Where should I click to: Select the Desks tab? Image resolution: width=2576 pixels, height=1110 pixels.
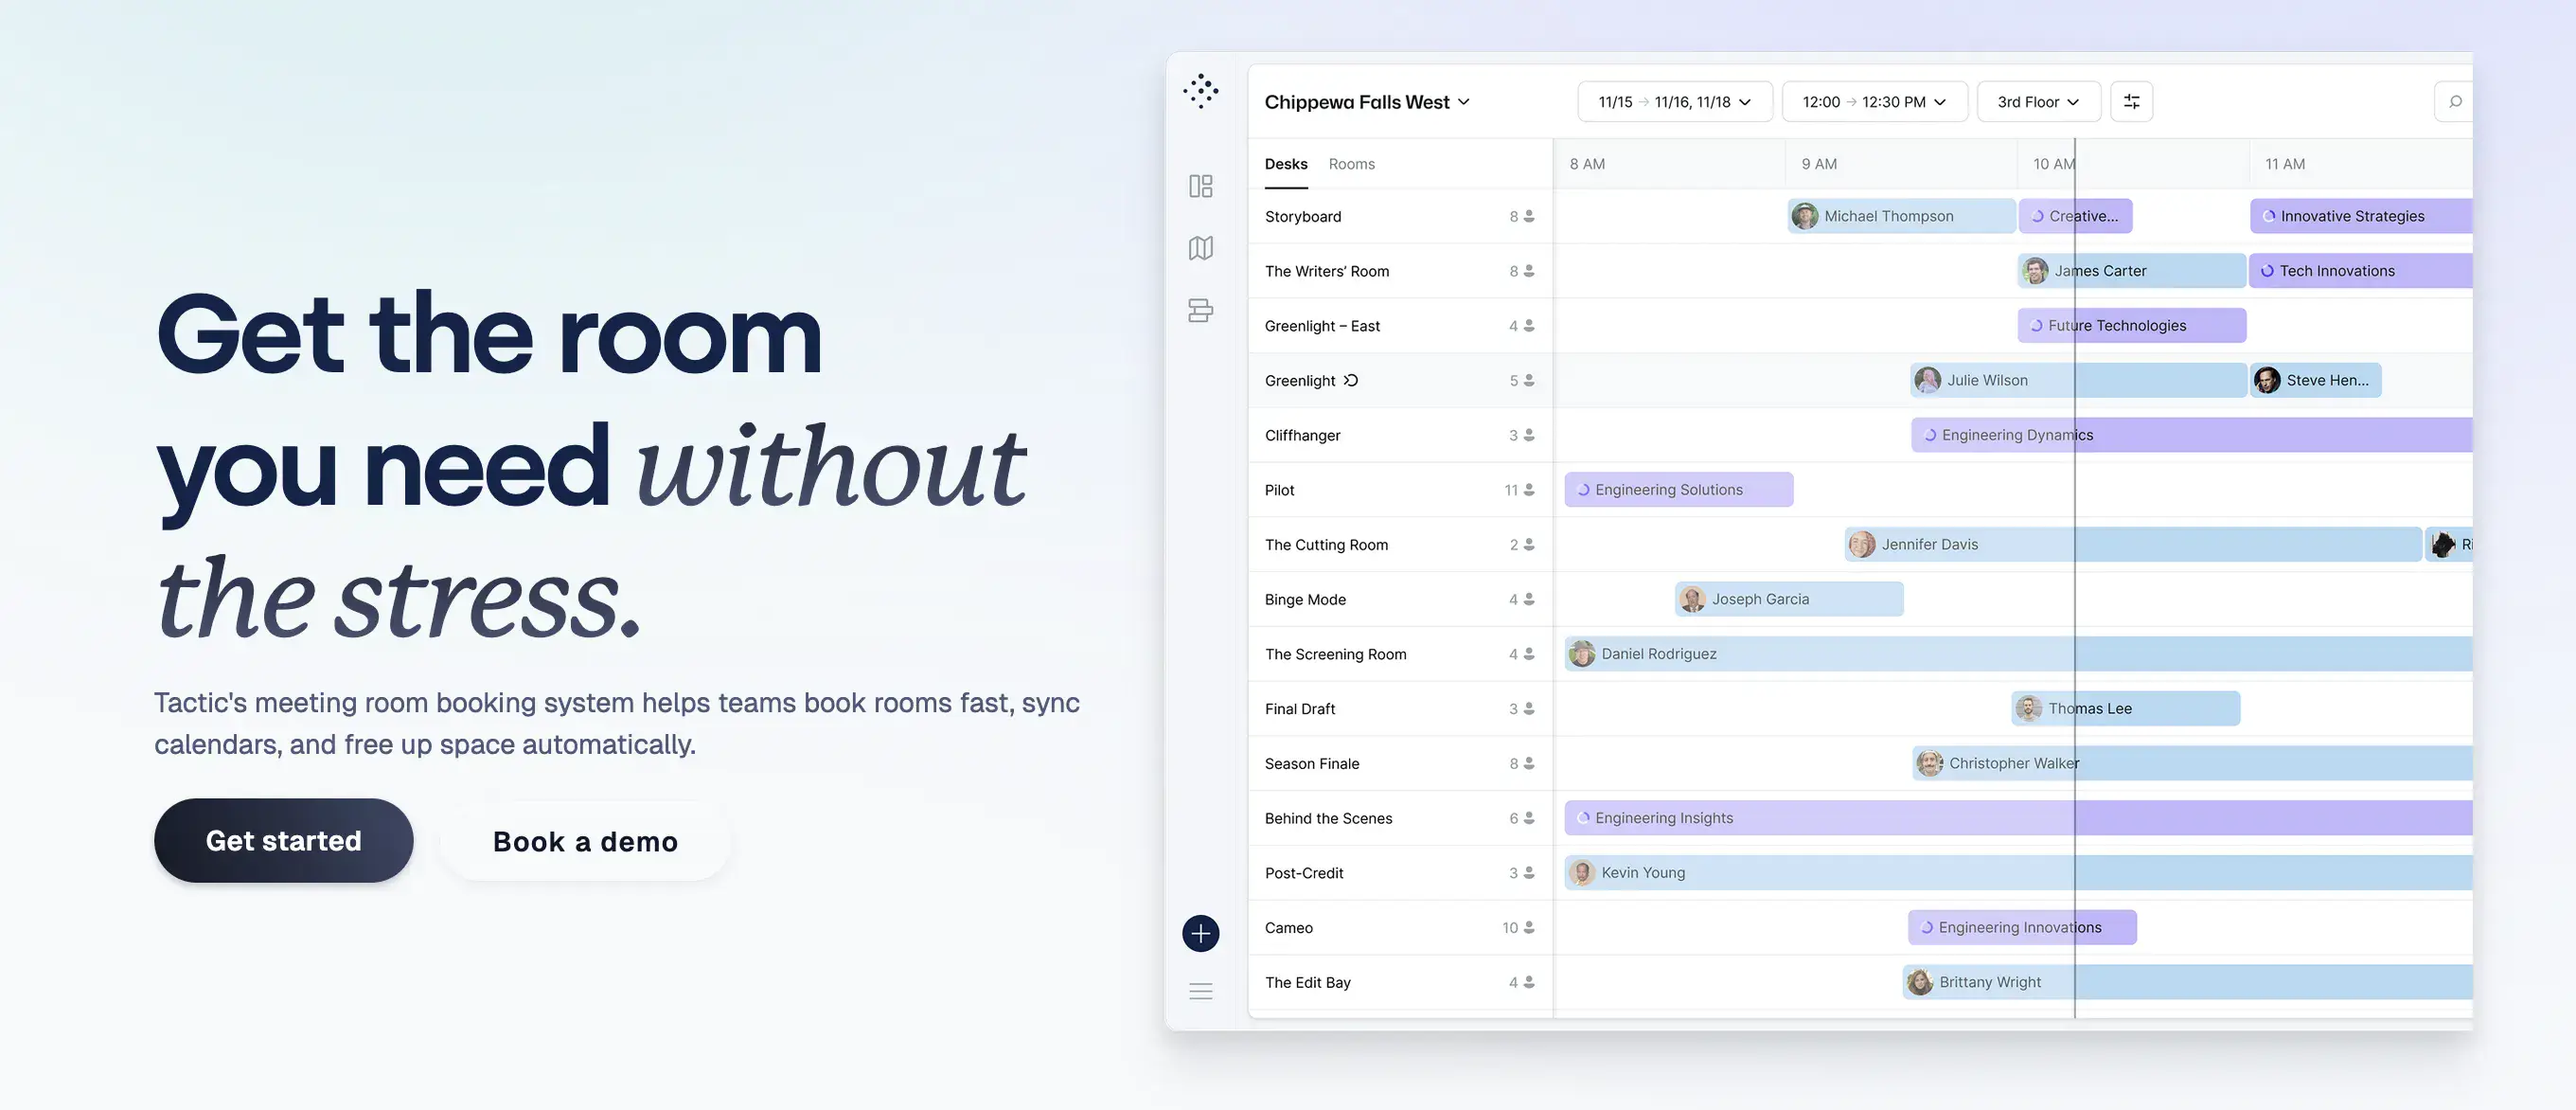click(x=1286, y=163)
